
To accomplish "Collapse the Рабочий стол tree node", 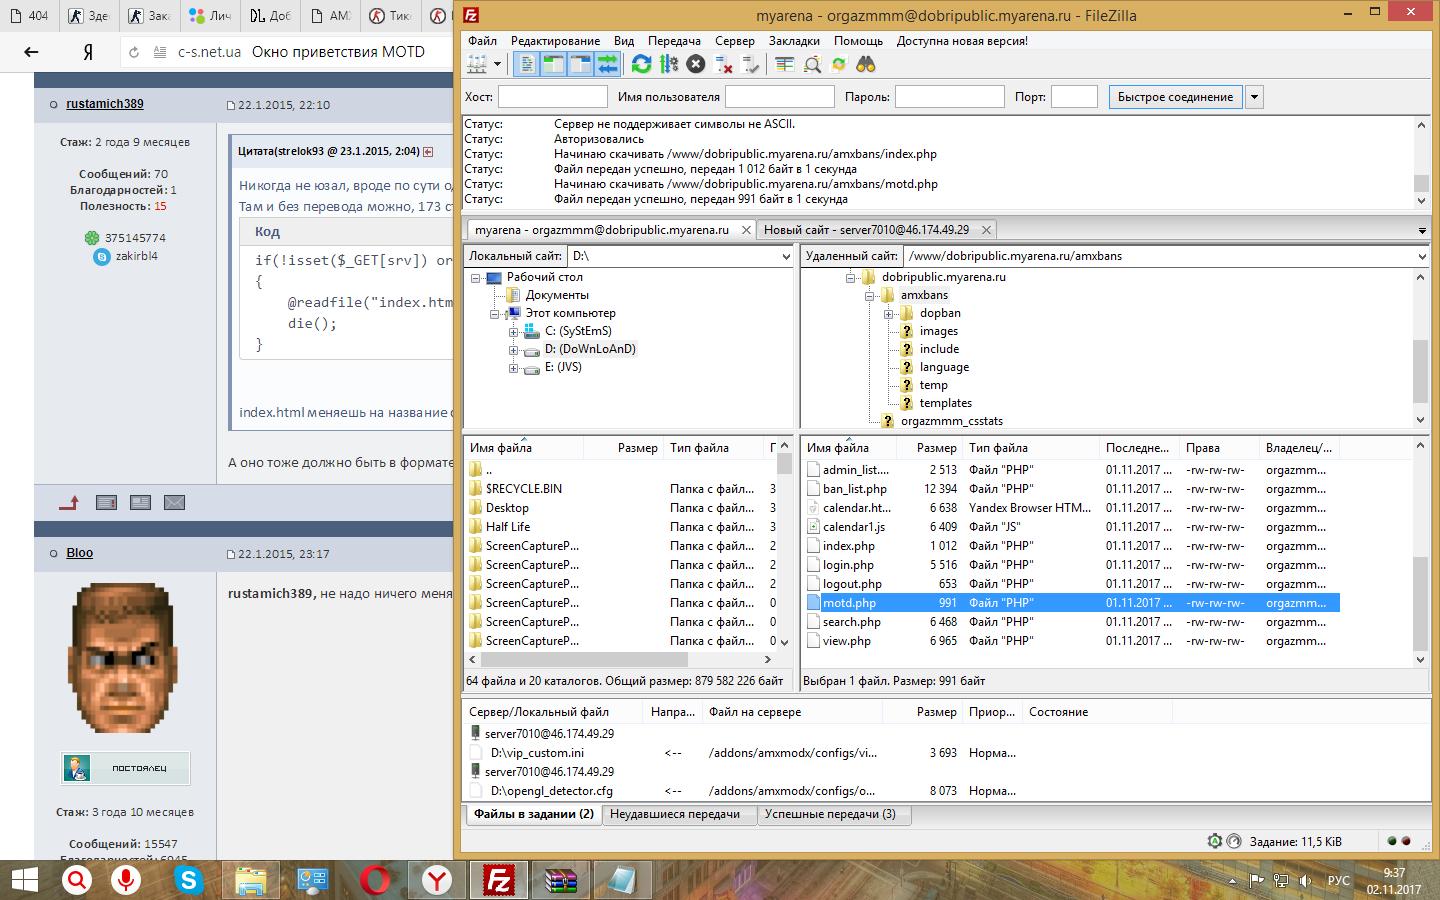I will point(476,278).
